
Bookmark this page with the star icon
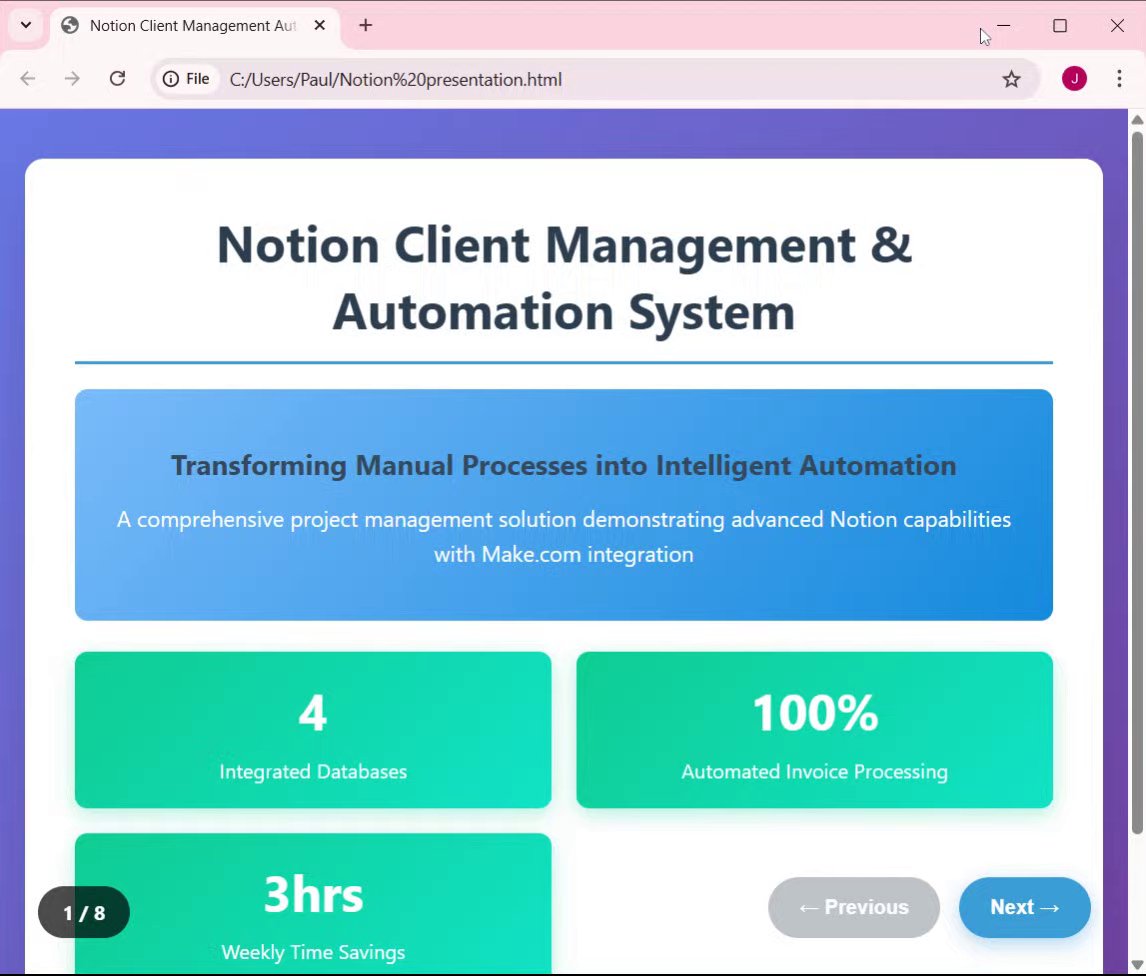[x=1011, y=79]
